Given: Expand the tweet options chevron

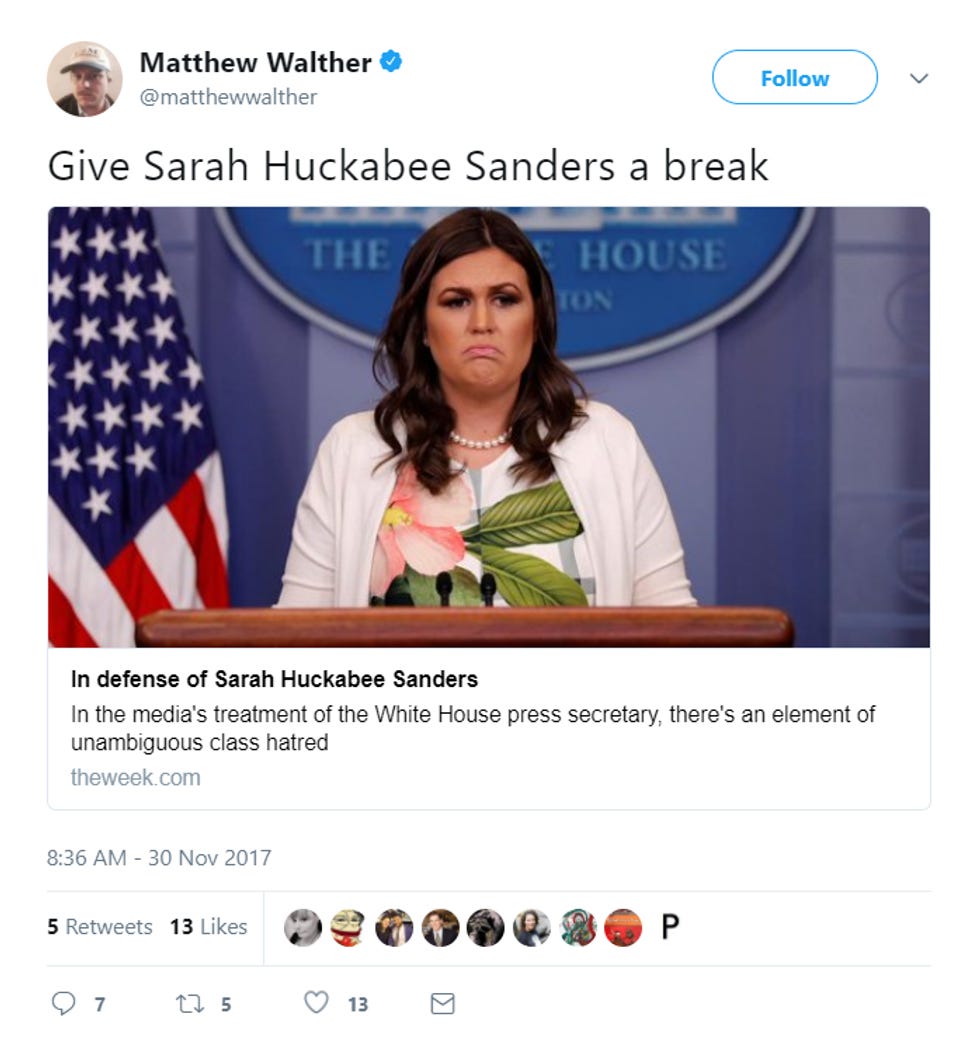Looking at the screenshot, I should coord(919,79).
